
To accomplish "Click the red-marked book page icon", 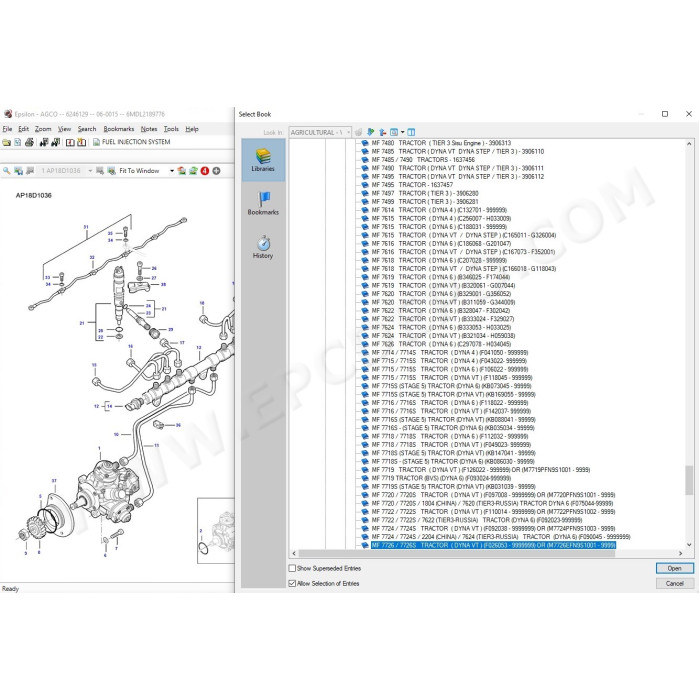I will tap(70, 142).
